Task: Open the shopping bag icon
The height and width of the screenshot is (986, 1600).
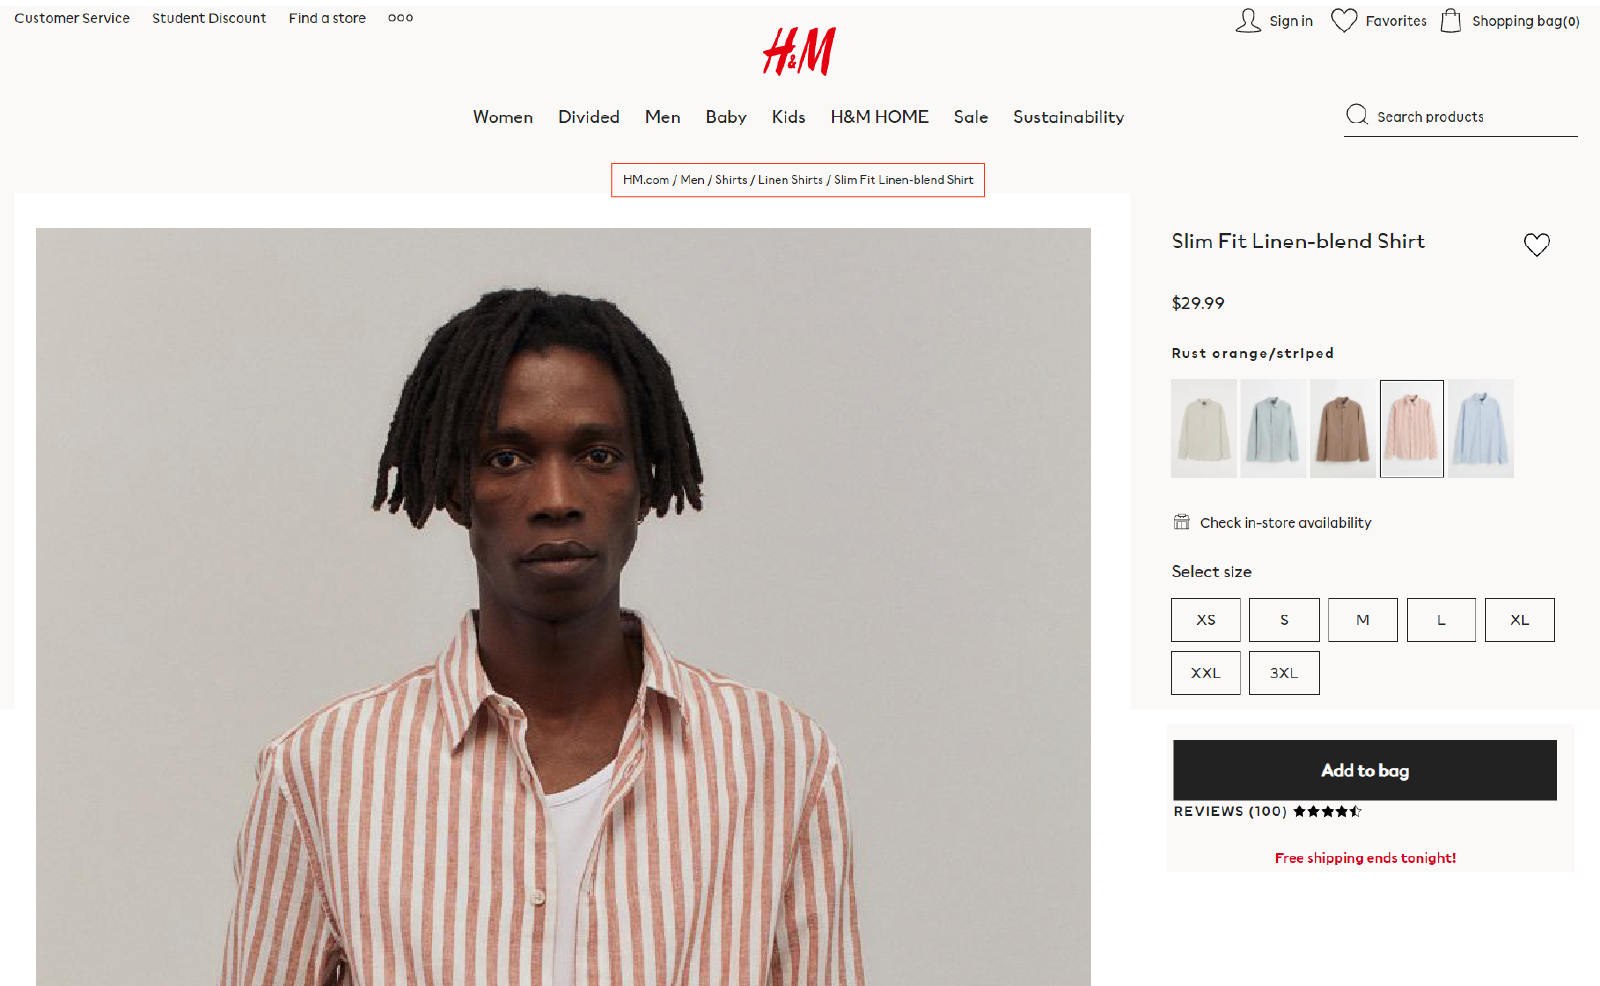Action: pyautogui.click(x=1451, y=21)
